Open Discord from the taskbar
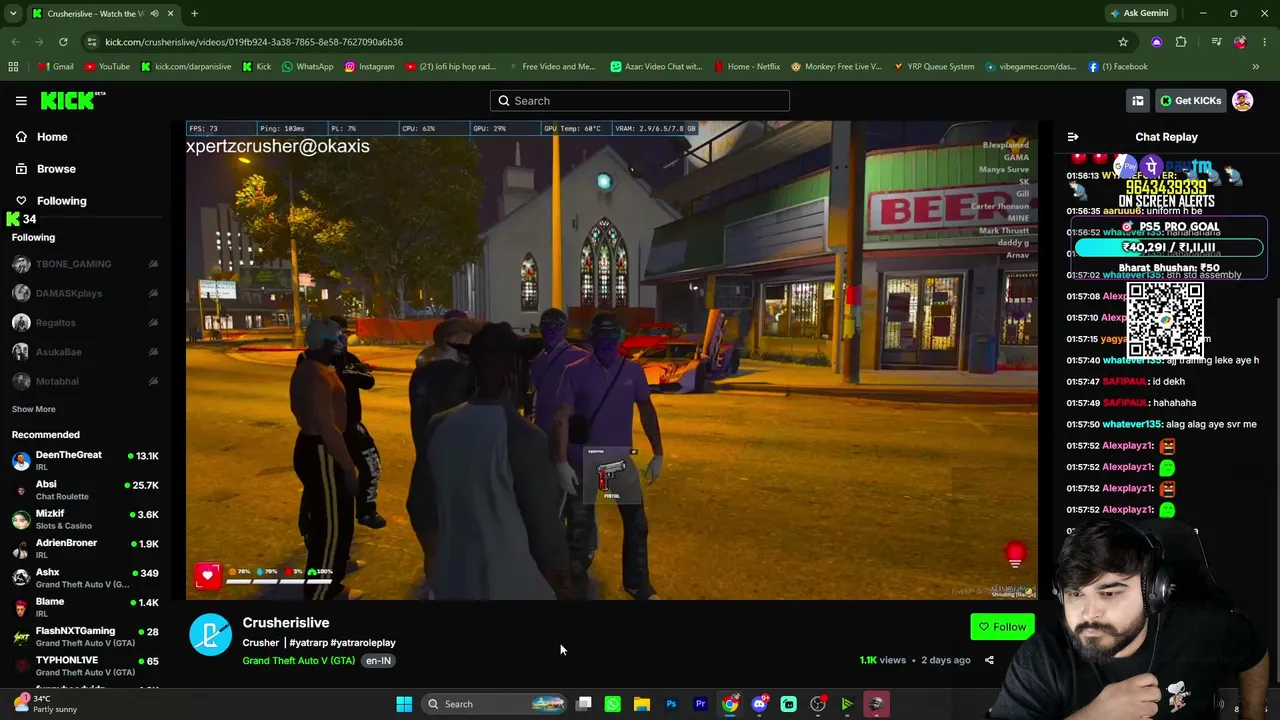Screen dimensions: 1280x720 (x=759, y=704)
